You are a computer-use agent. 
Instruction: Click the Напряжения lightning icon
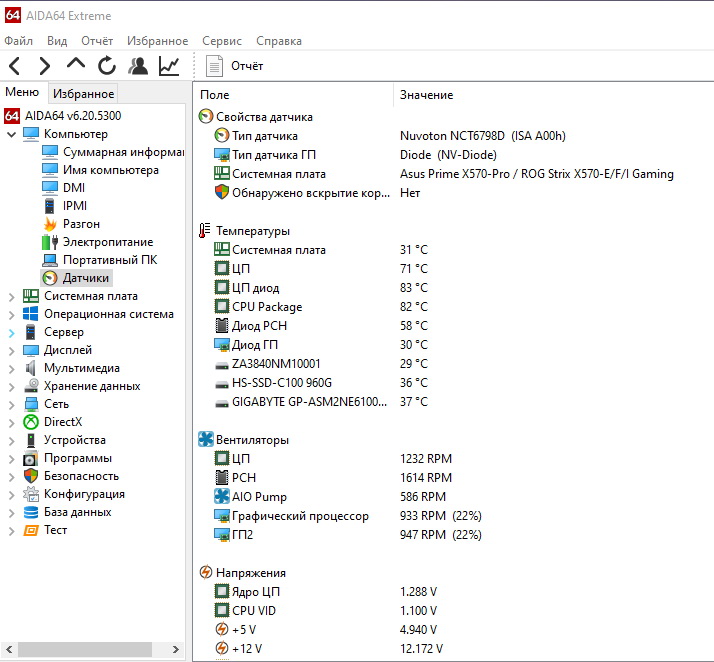[x=206, y=572]
